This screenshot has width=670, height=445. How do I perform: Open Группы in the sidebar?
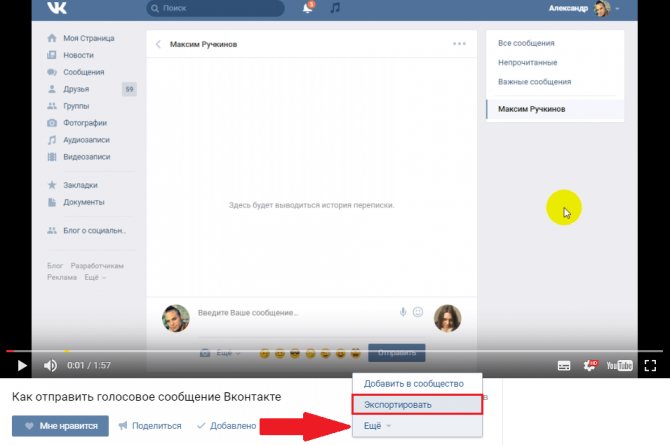(x=76, y=106)
